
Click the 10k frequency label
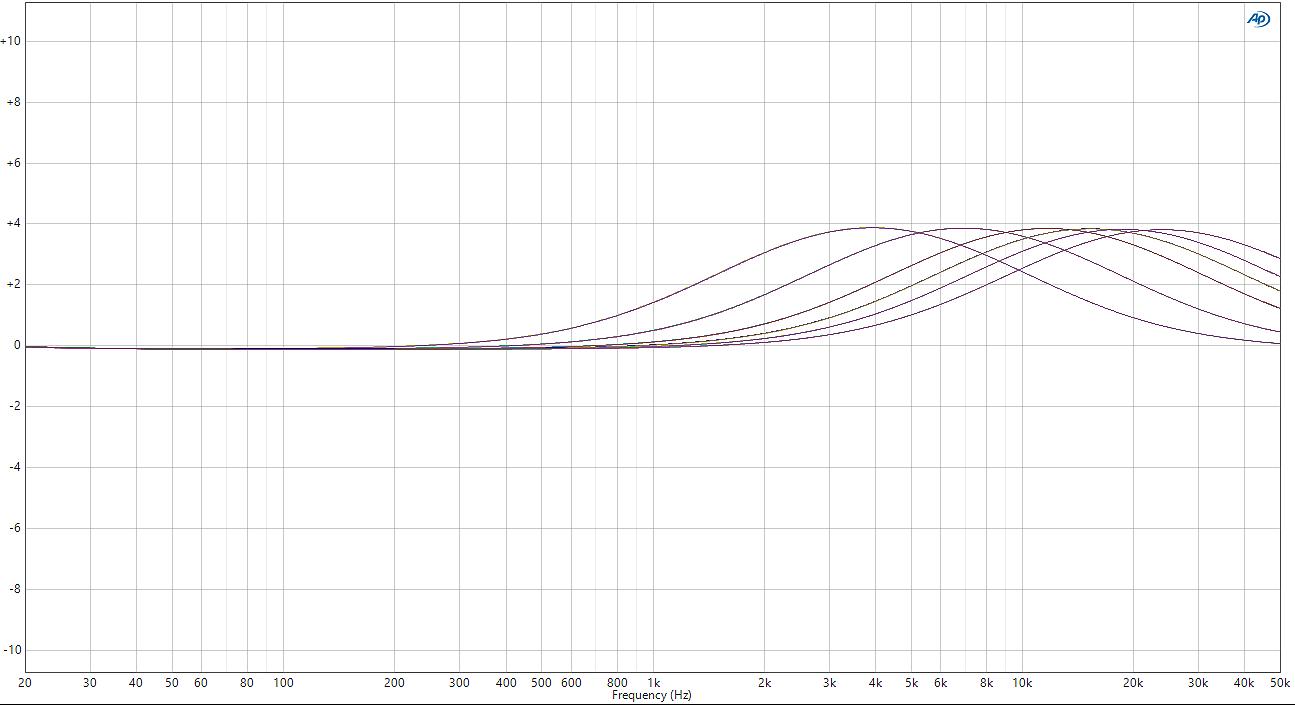pyautogui.click(x=1022, y=683)
